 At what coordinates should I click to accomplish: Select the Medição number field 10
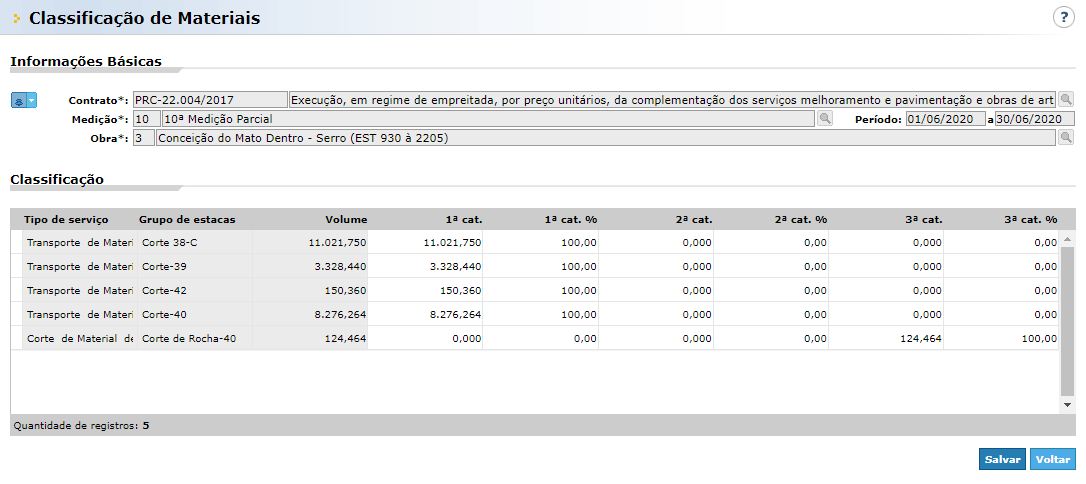click(x=147, y=119)
